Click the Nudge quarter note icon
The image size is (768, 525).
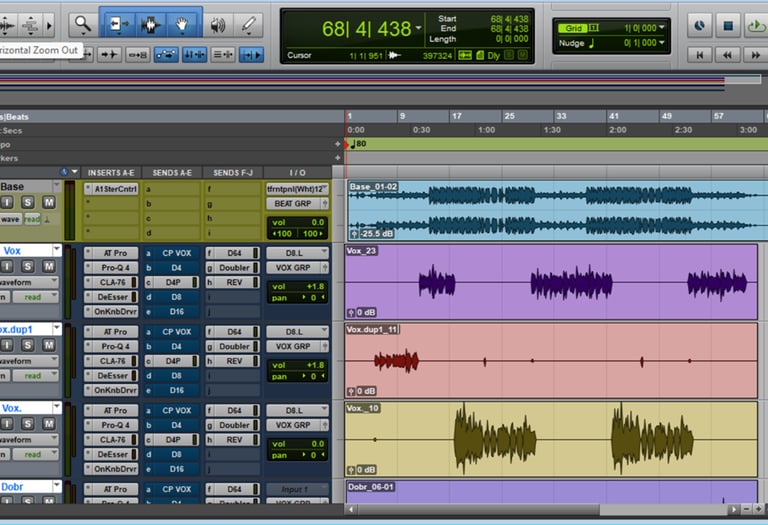pyautogui.click(x=592, y=43)
